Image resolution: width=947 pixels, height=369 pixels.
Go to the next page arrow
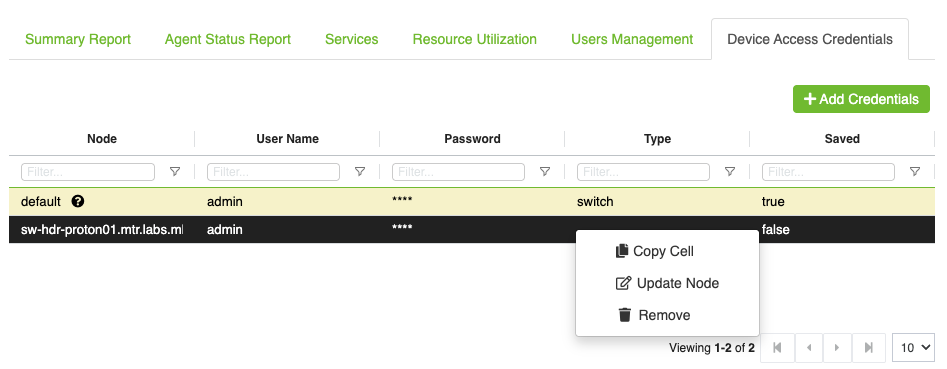[x=836, y=348]
